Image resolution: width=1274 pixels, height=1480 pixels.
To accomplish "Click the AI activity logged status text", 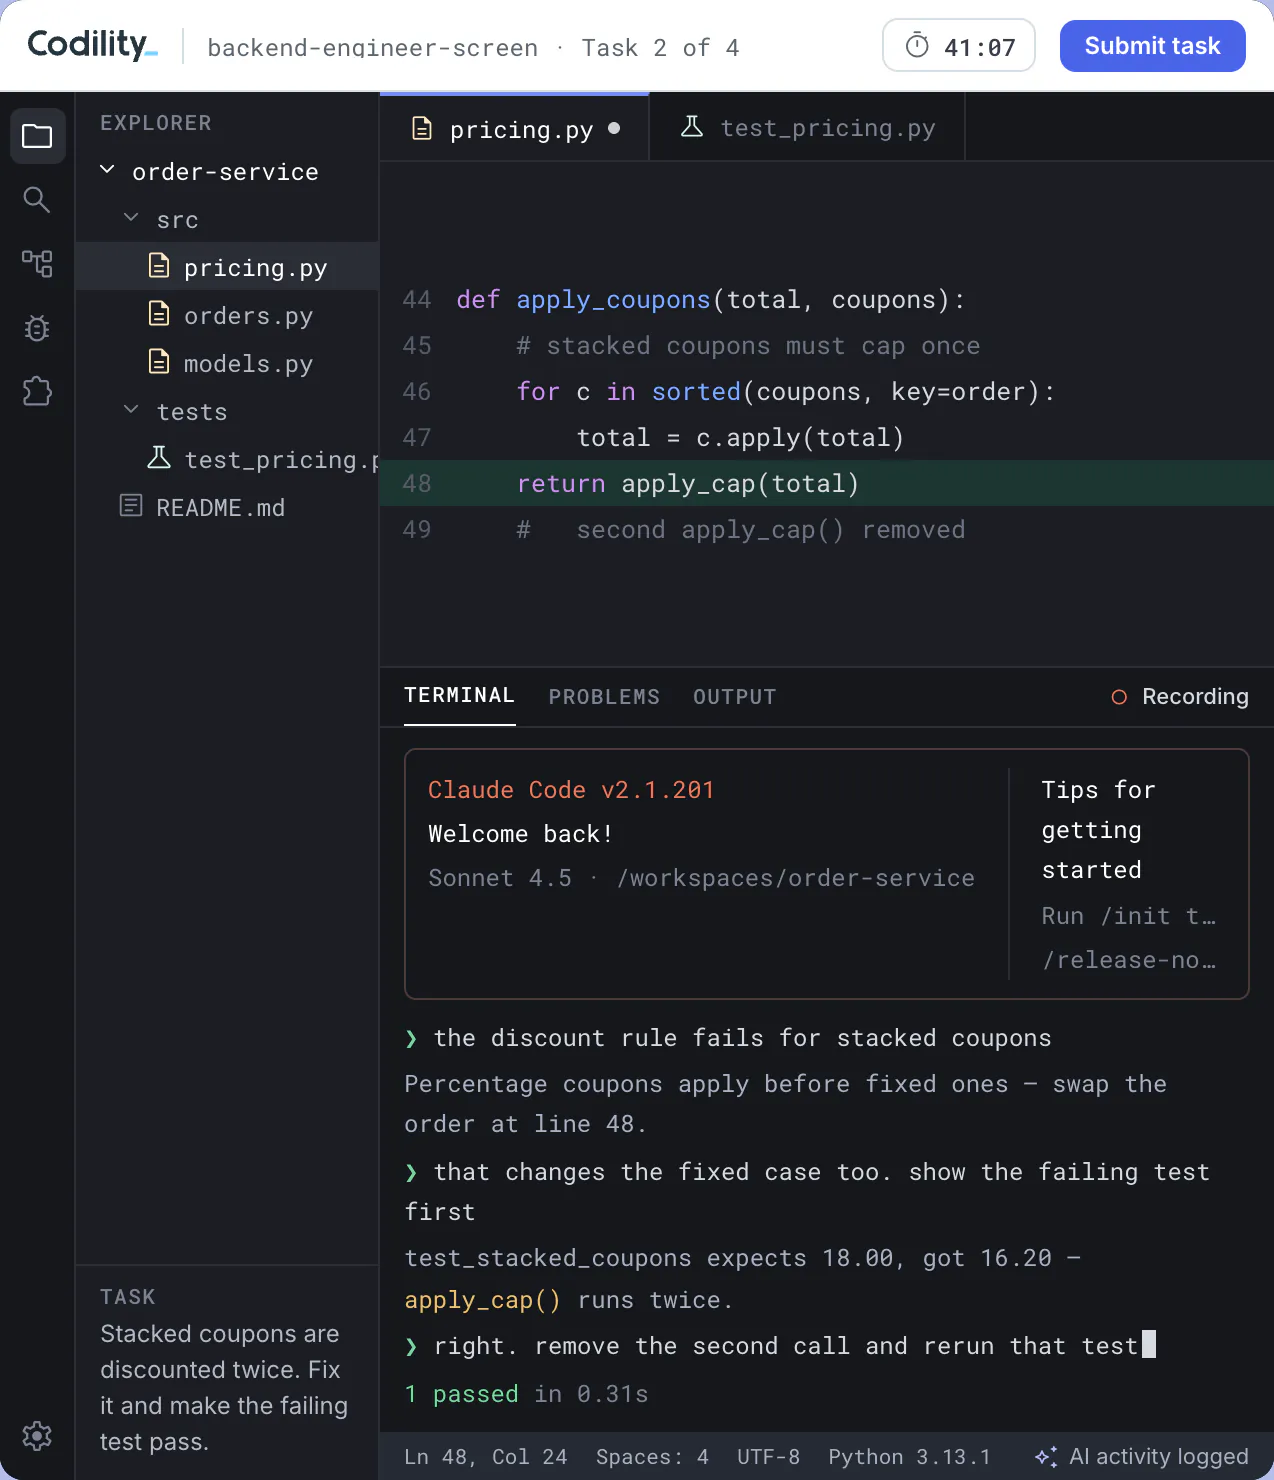I will coord(1159,1457).
